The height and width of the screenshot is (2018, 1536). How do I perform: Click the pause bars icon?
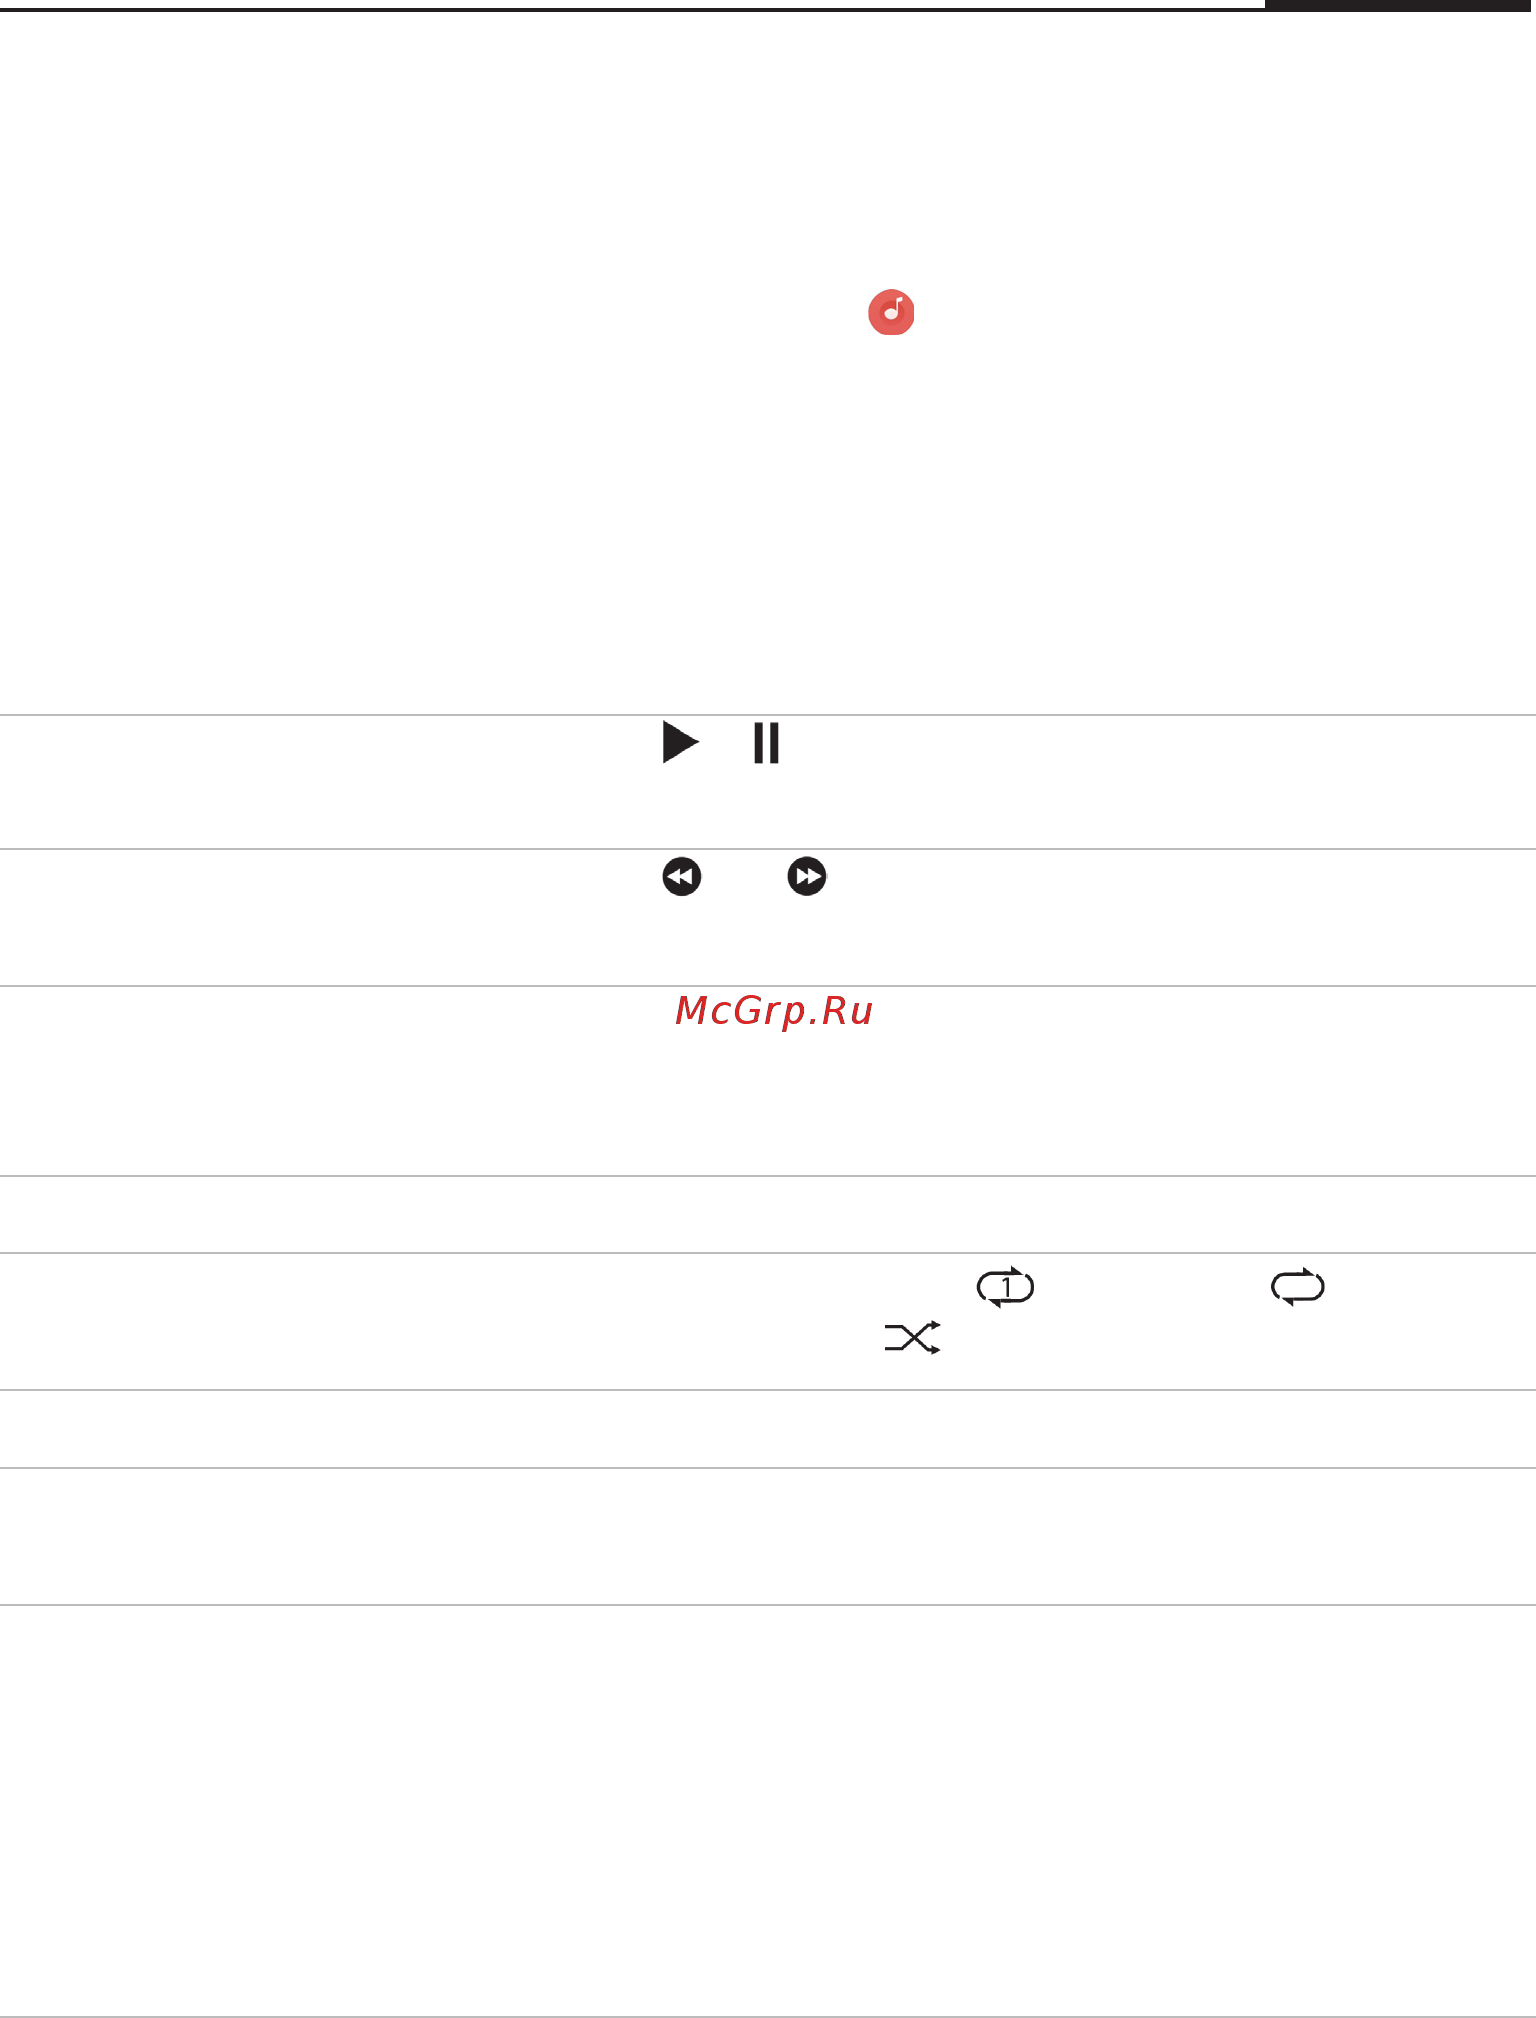click(x=767, y=743)
